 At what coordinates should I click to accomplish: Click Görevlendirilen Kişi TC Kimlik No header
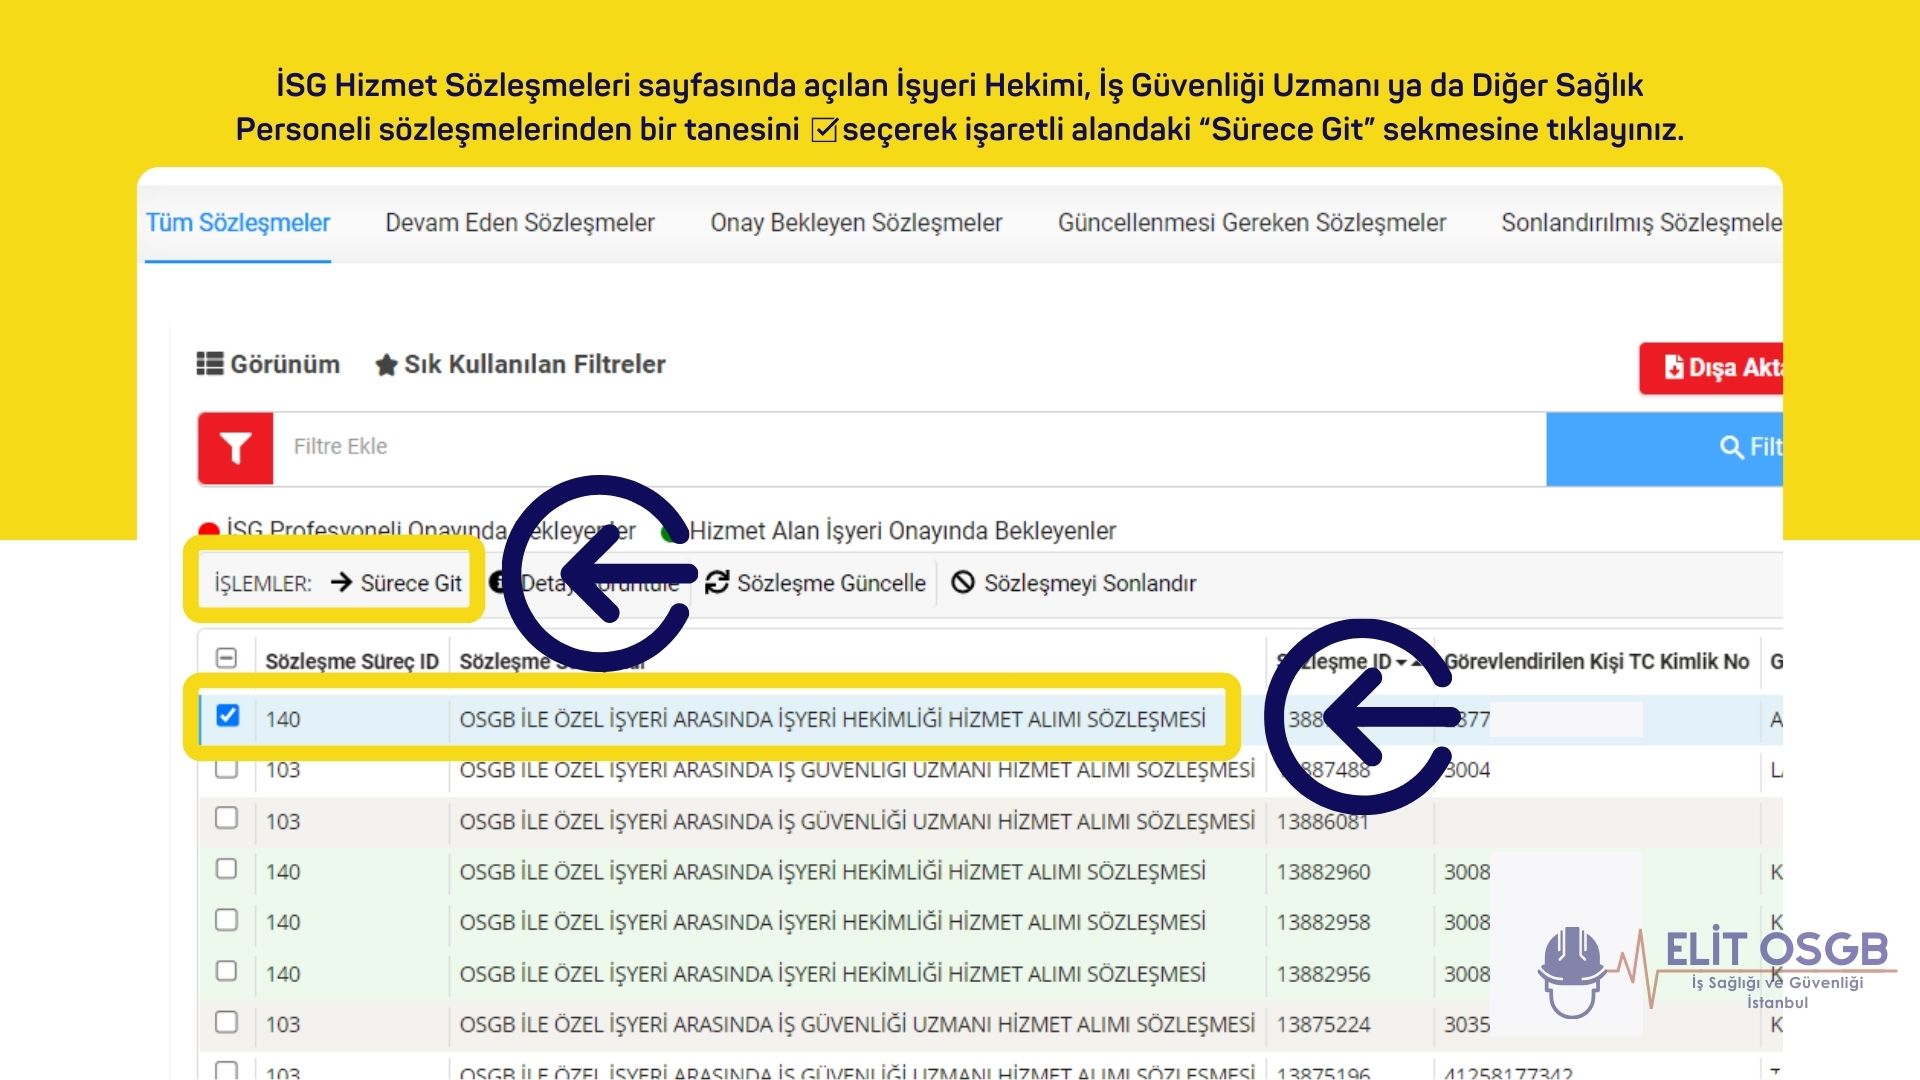pyautogui.click(x=1596, y=661)
